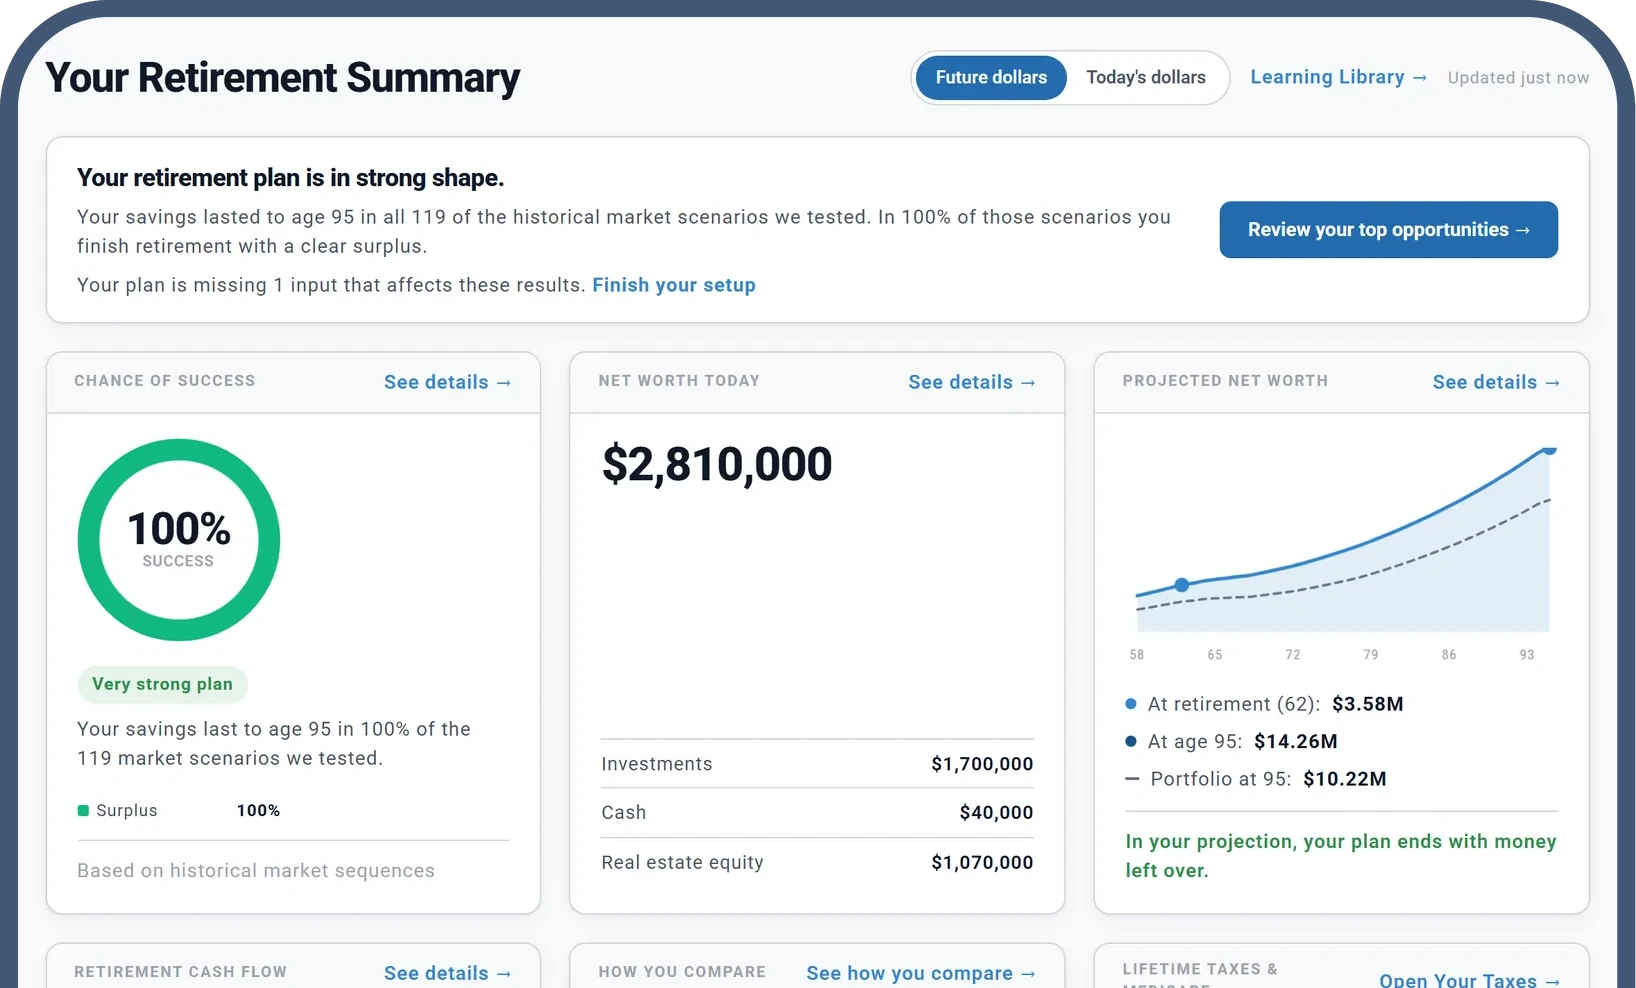Click the At retirement (62) legend dot
Viewport: 1636px width, 988px height.
[1131, 704]
